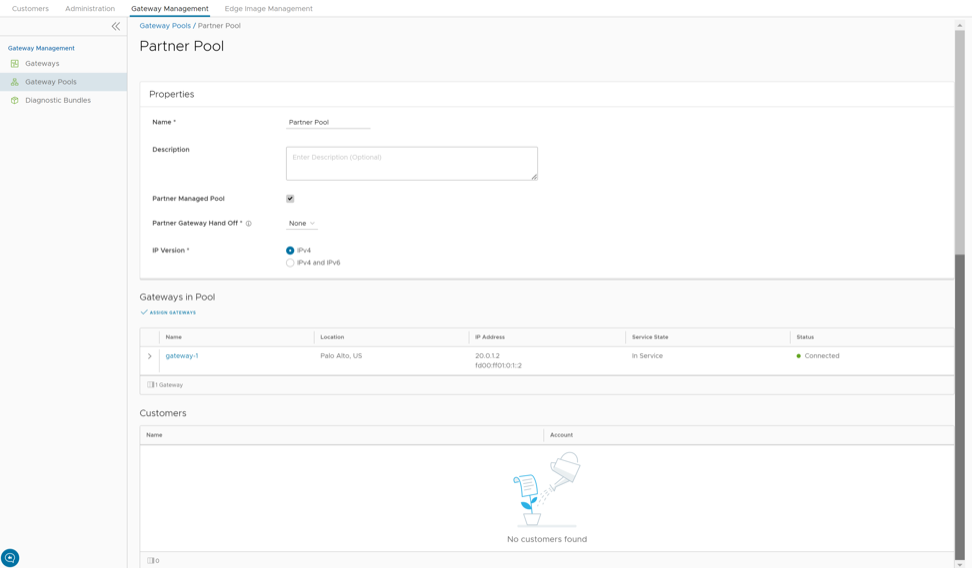The width and height of the screenshot is (972, 568).
Task: Click the Gateway Pools sidebar icon
Action: click(x=15, y=82)
